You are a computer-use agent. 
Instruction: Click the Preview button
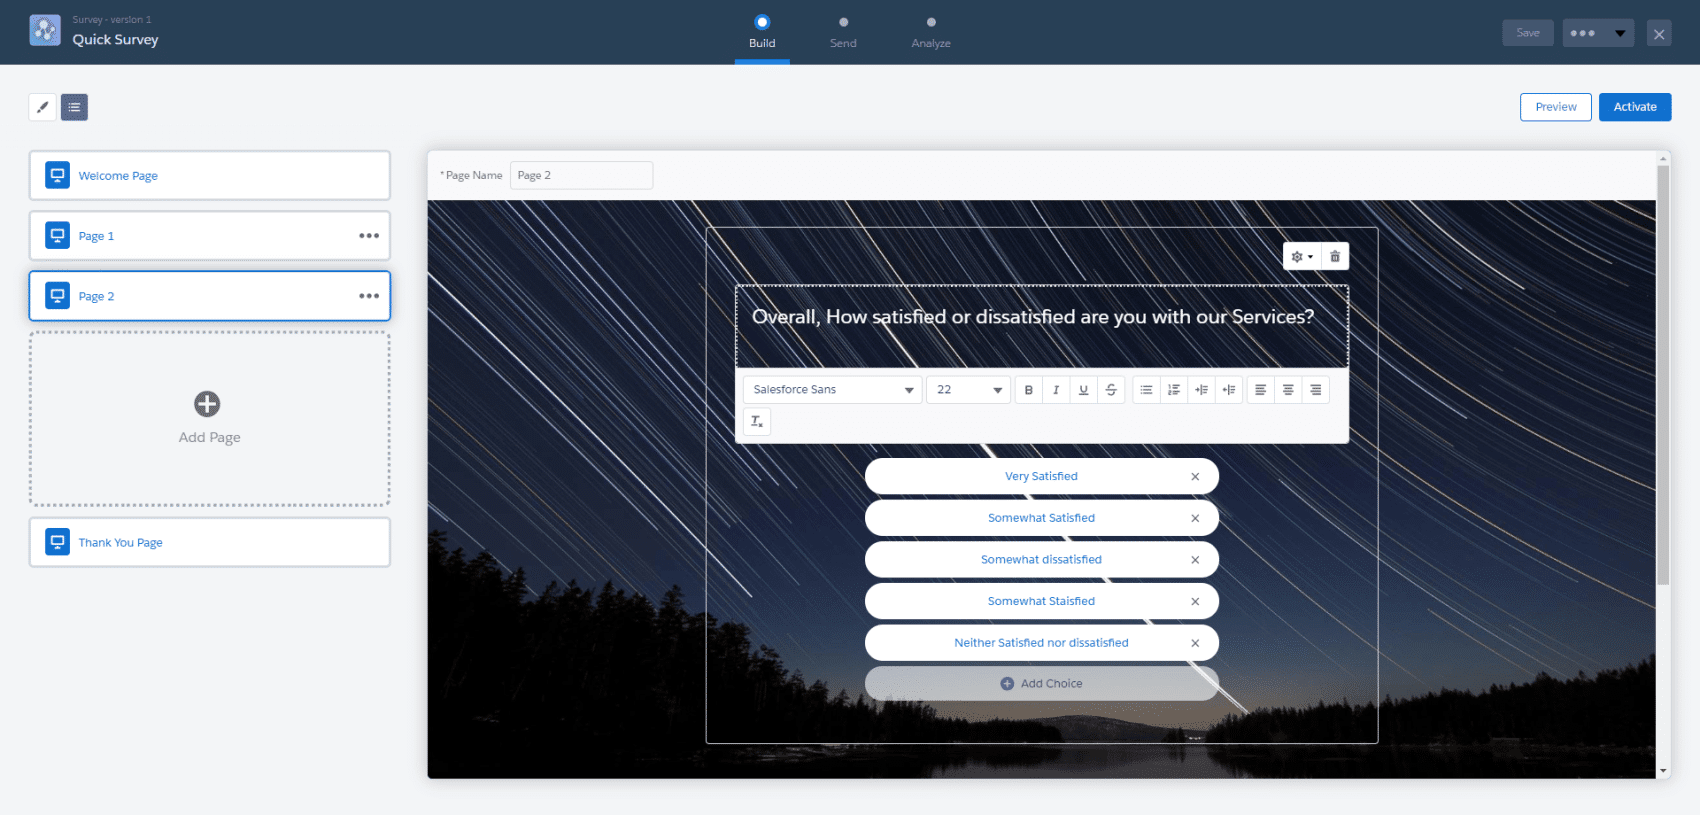click(1555, 107)
